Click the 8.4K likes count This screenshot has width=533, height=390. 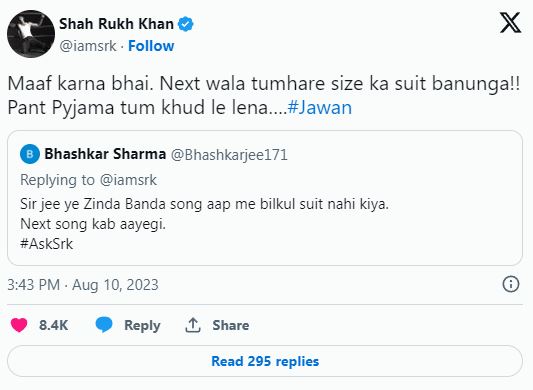[x=53, y=325]
